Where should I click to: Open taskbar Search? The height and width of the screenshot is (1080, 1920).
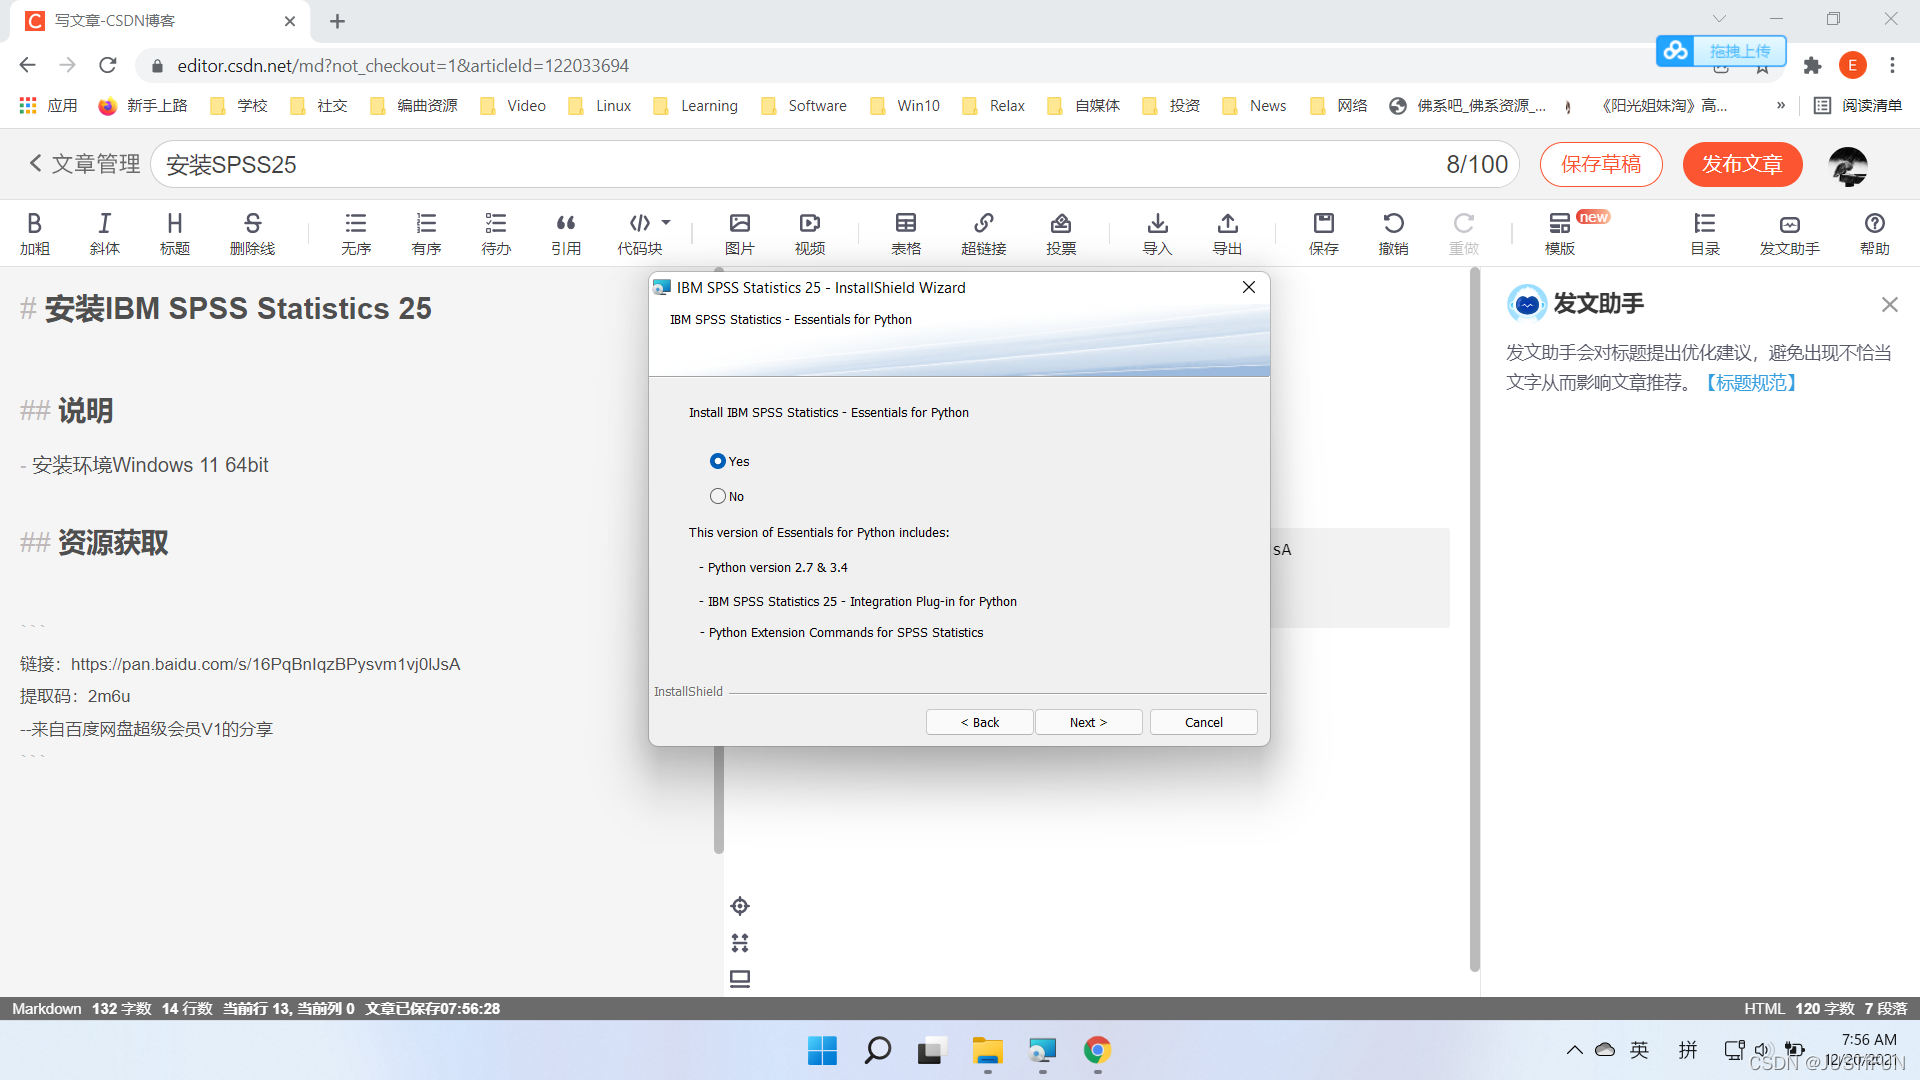877,1050
